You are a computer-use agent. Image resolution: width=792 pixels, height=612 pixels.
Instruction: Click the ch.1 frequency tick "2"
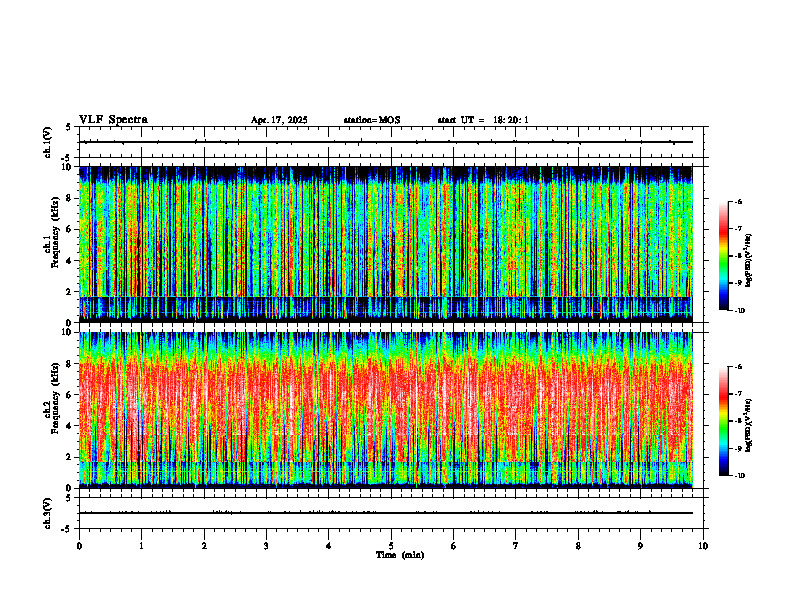point(70,292)
